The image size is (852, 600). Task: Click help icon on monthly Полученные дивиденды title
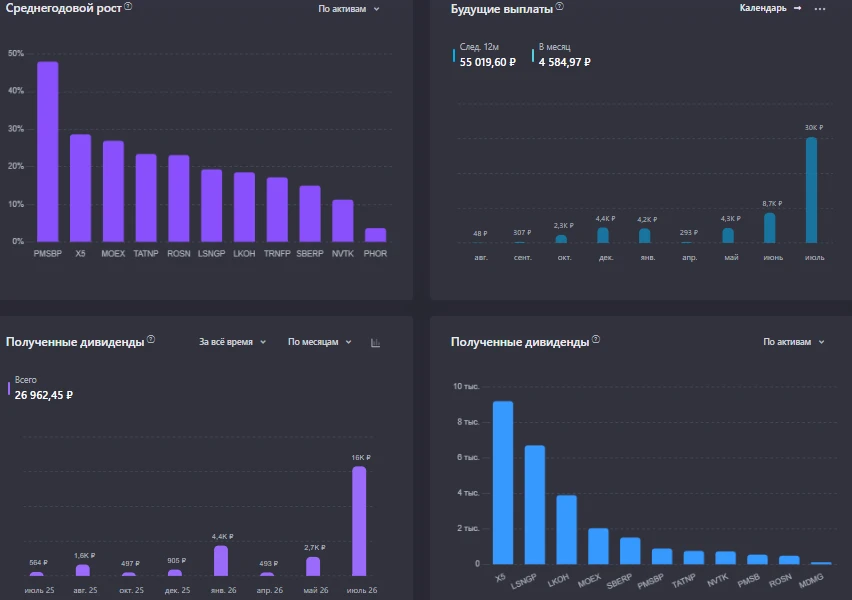coord(151,339)
